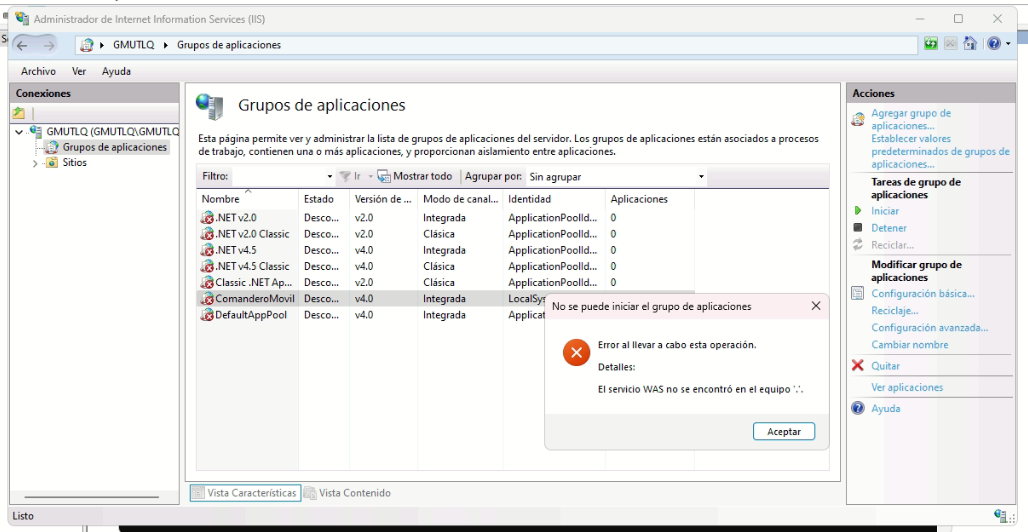Click the Configuración básica icon
Viewport: 1028px width, 532px height.
click(x=858, y=293)
